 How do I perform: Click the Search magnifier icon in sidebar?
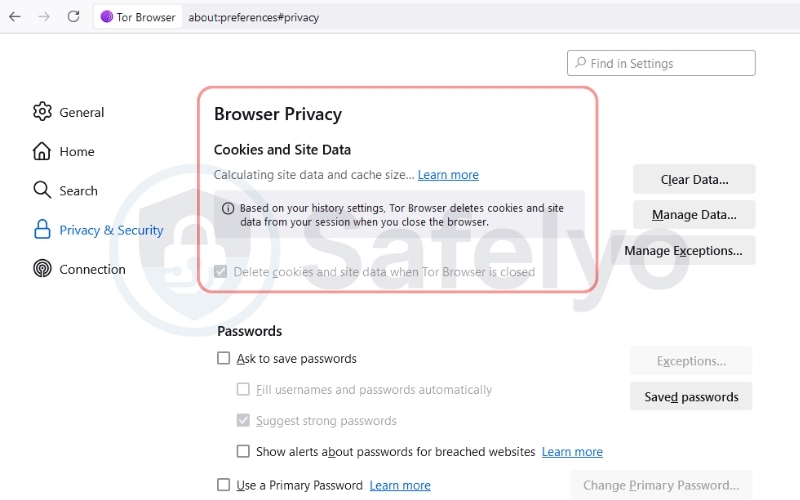42,190
